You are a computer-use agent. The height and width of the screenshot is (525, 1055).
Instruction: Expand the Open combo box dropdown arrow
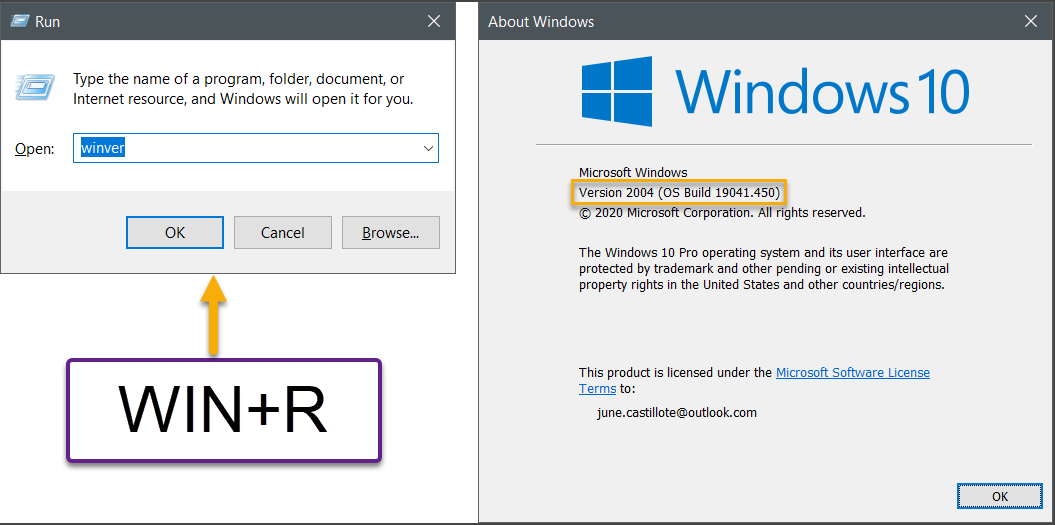pos(428,148)
